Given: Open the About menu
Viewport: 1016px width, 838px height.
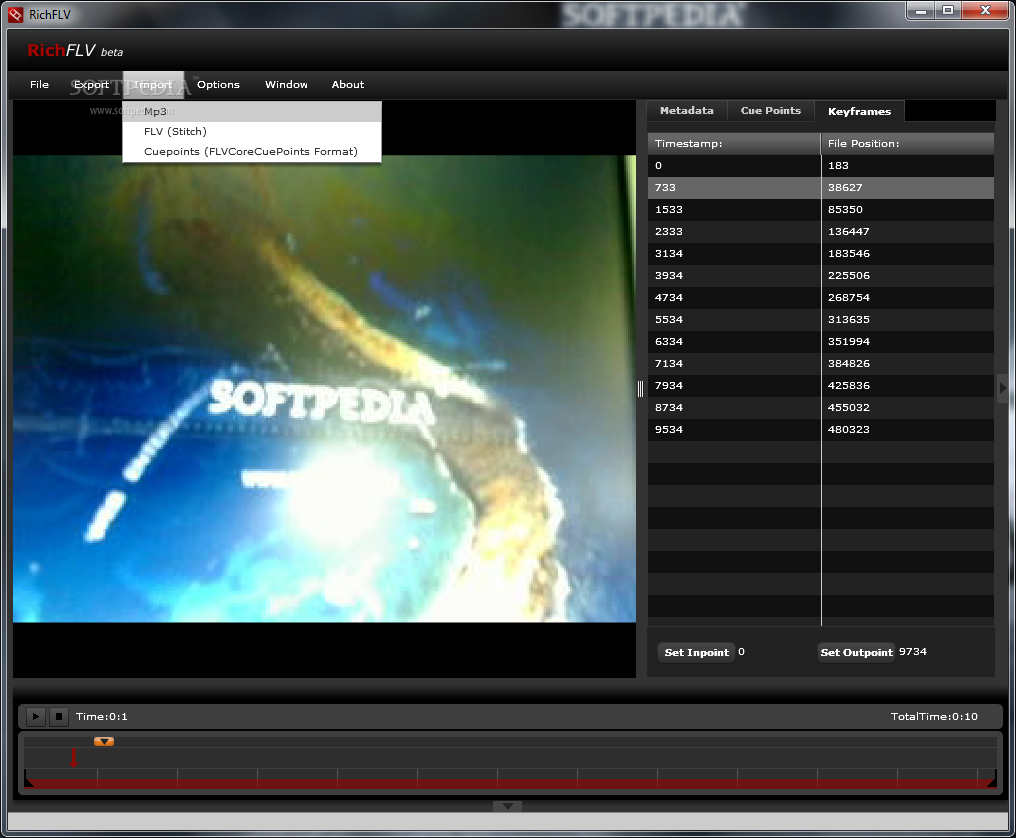Looking at the screenshot, I should 348,84.
